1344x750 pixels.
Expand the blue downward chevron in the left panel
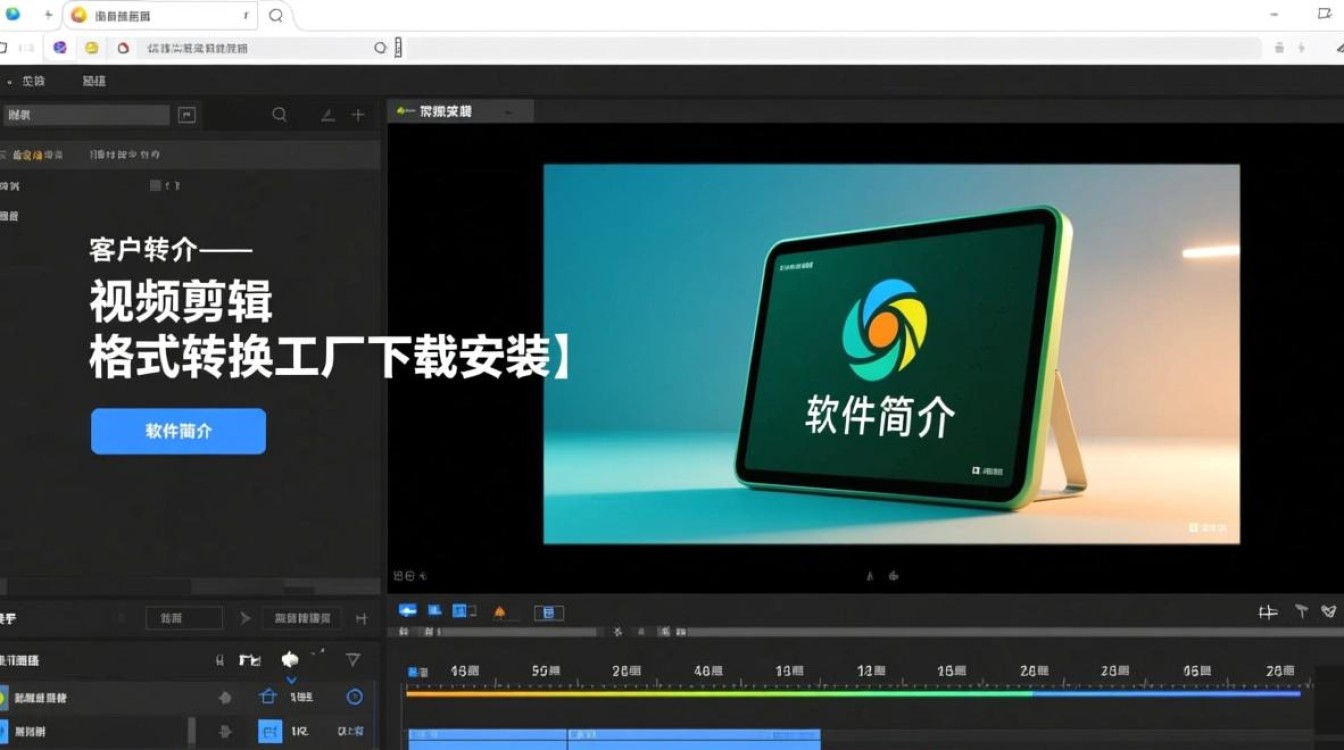290,679
